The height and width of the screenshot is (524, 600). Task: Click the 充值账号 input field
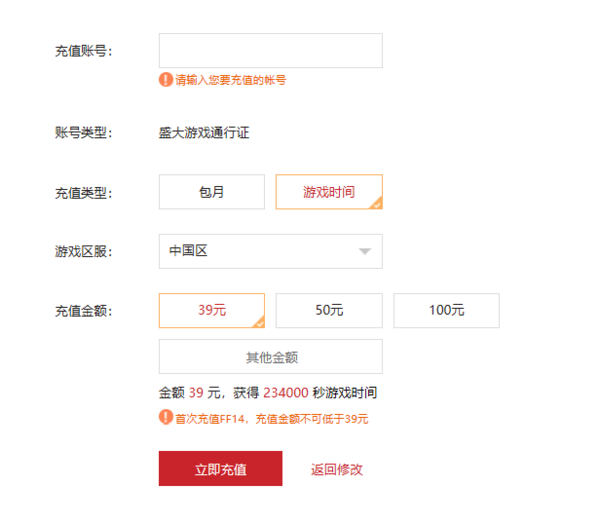pyautogui.click(x=270, y=51)
